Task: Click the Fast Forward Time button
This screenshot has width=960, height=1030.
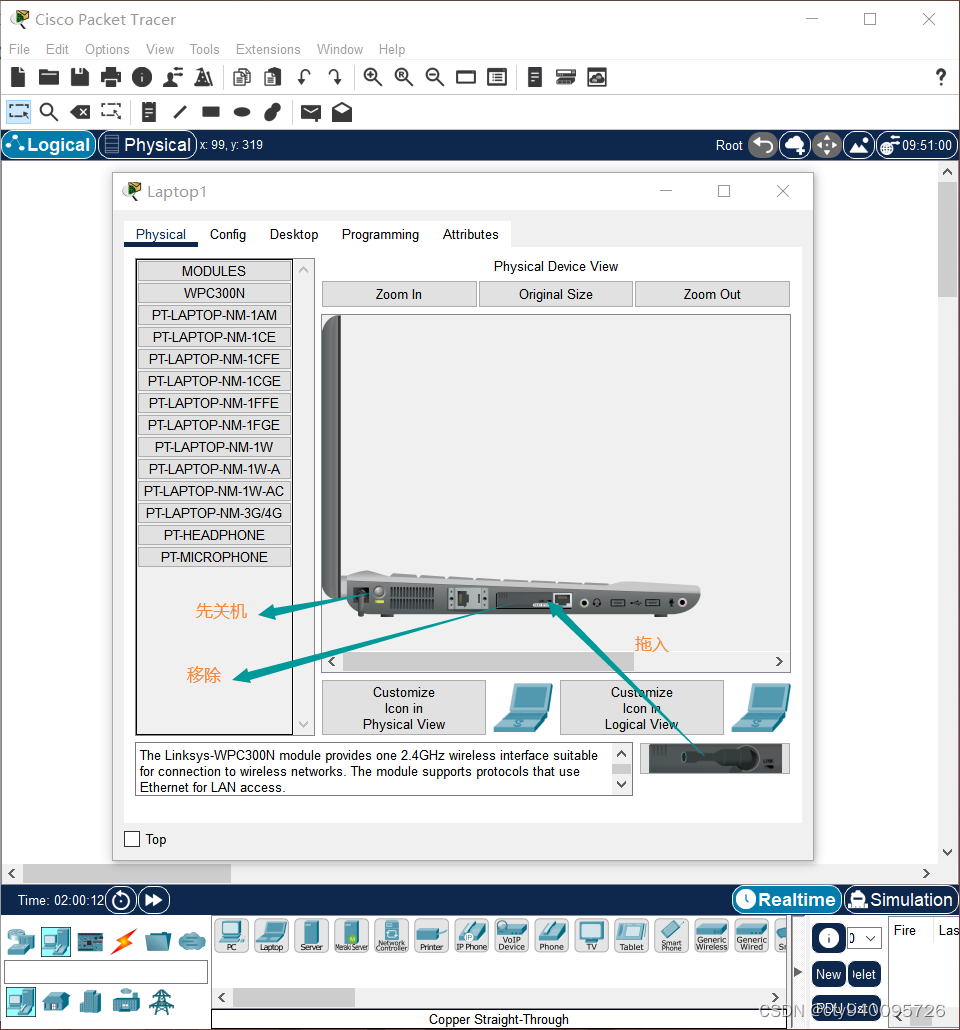Action: click(x=154, y=900)
